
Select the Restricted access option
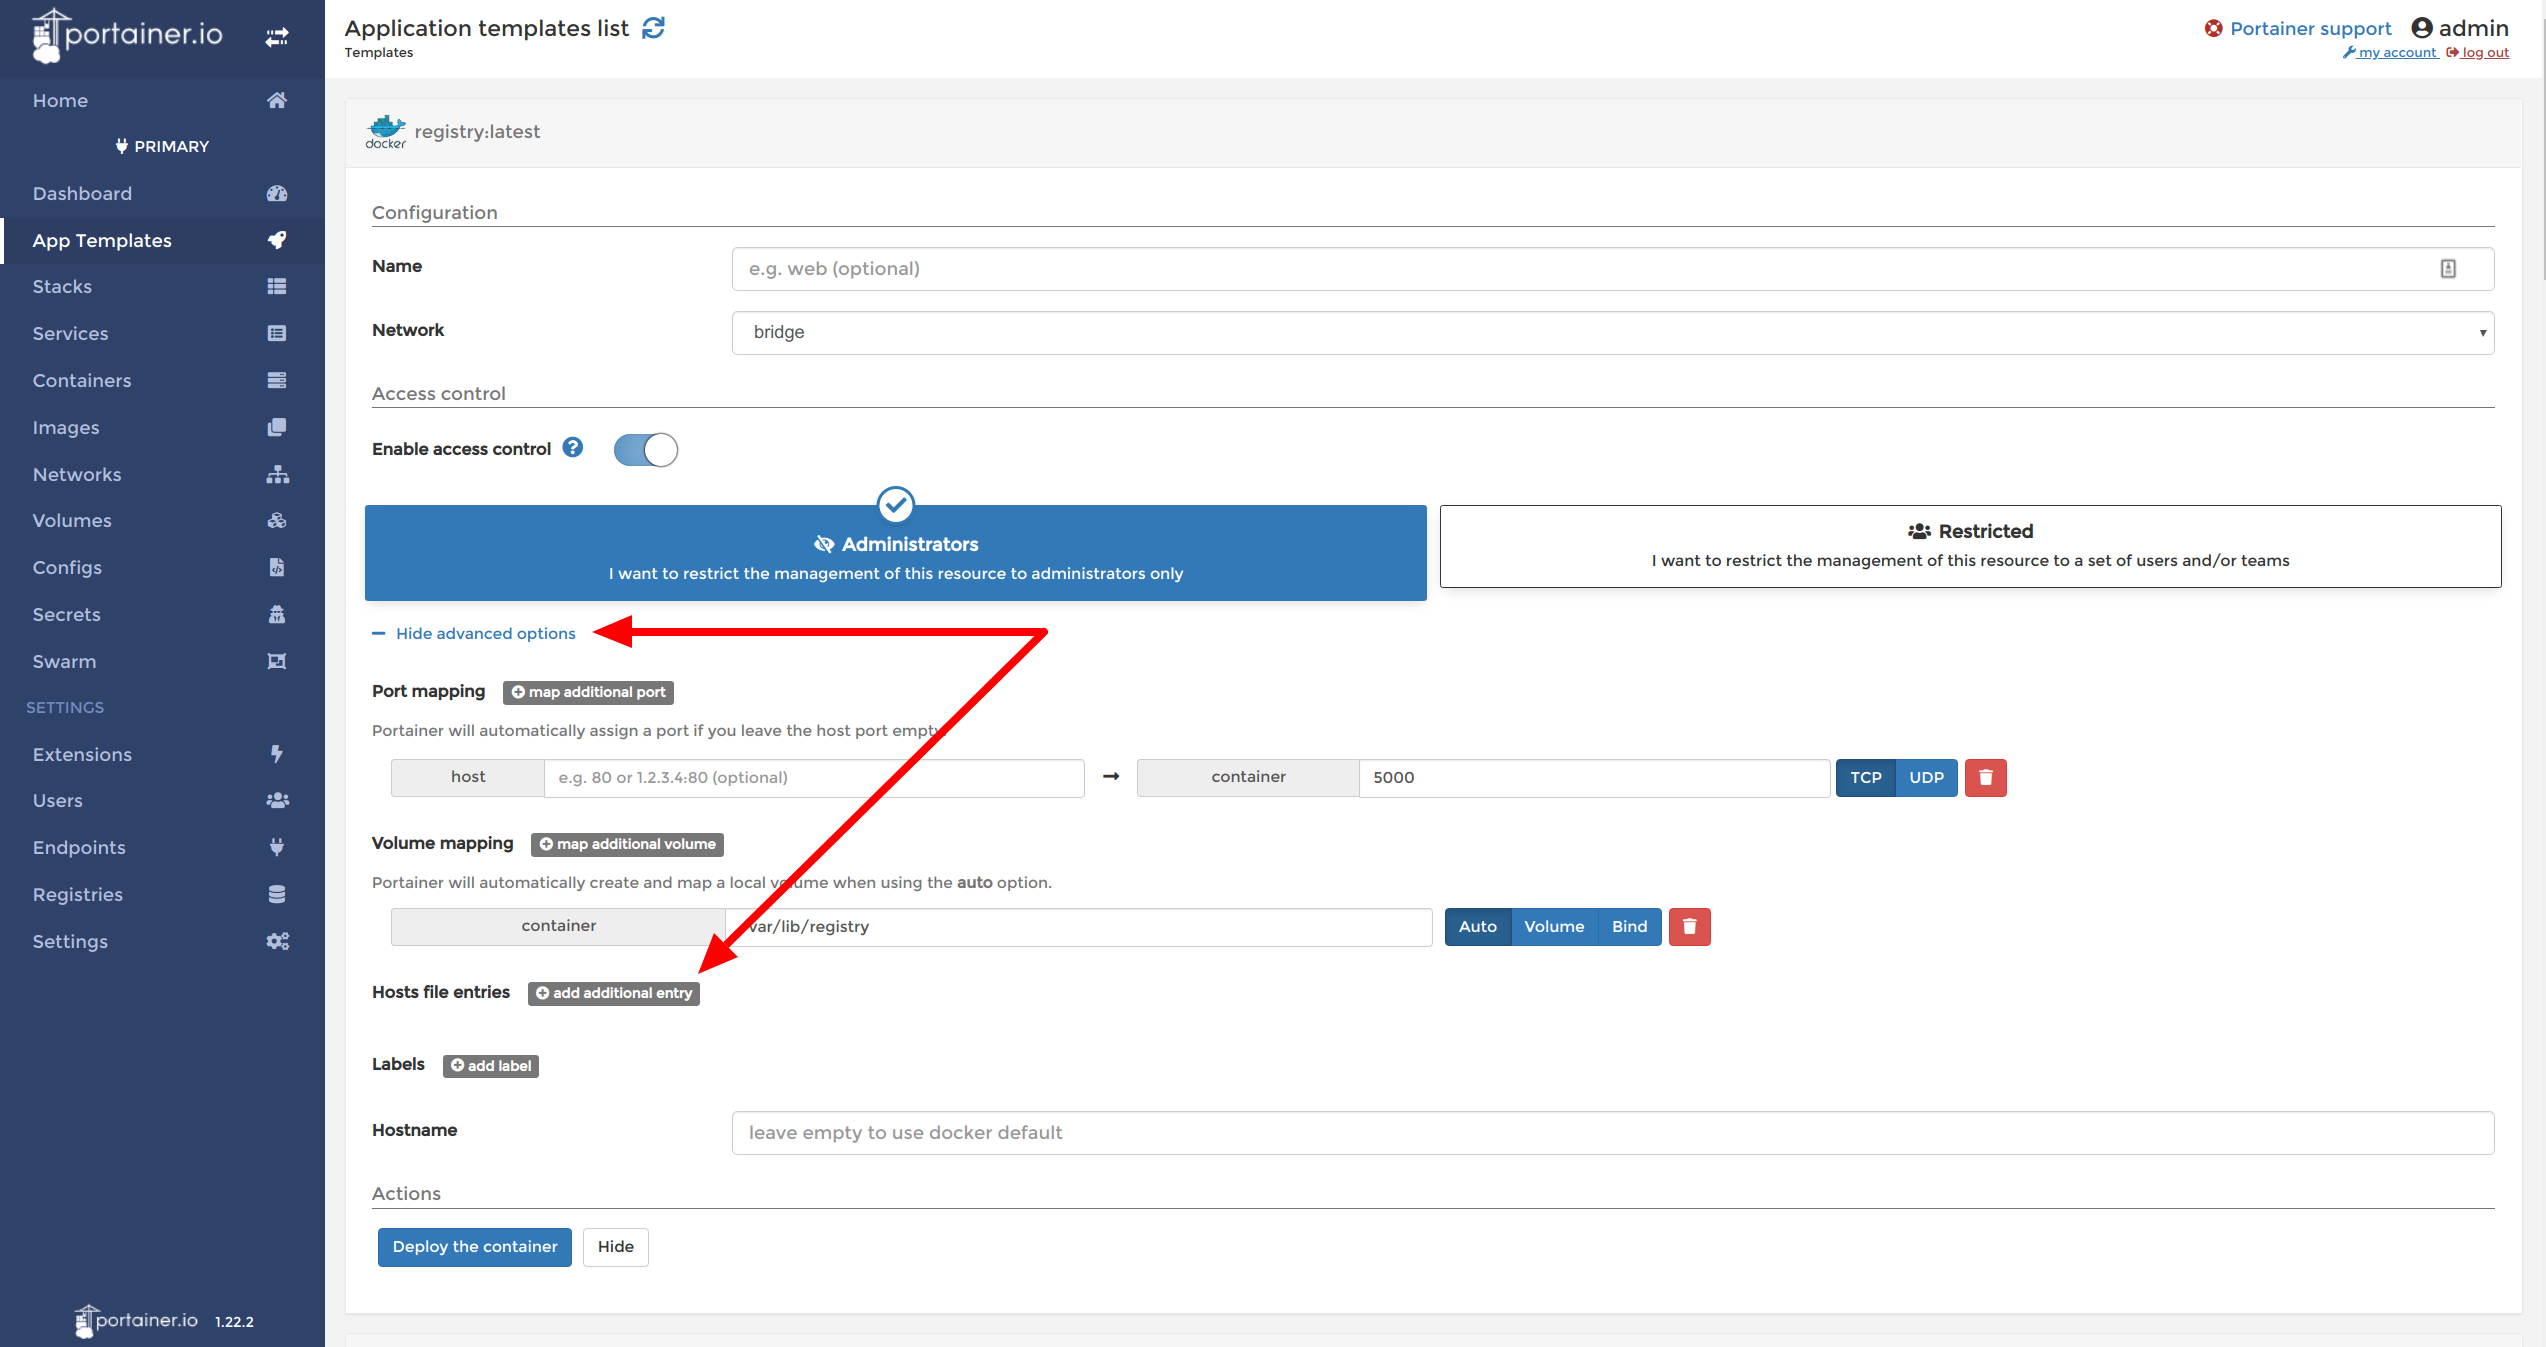pos(1969,546)
